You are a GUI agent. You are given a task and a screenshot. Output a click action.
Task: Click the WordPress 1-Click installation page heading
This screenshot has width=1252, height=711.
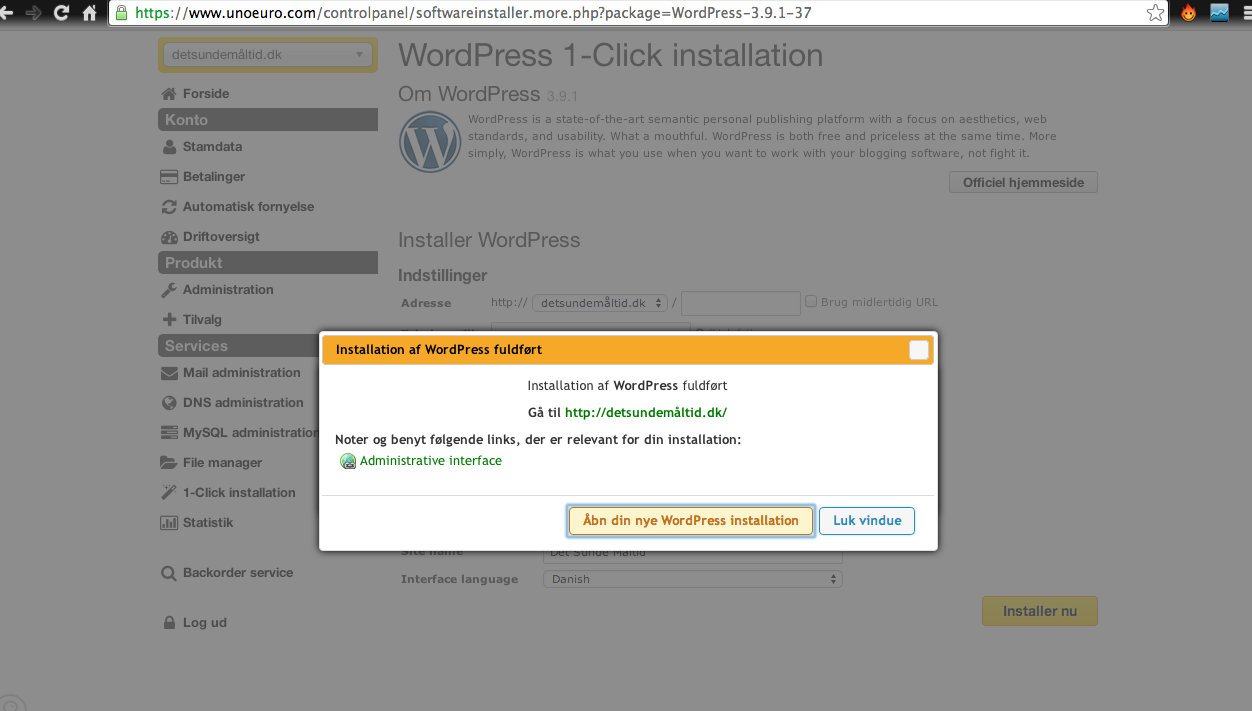611,55
